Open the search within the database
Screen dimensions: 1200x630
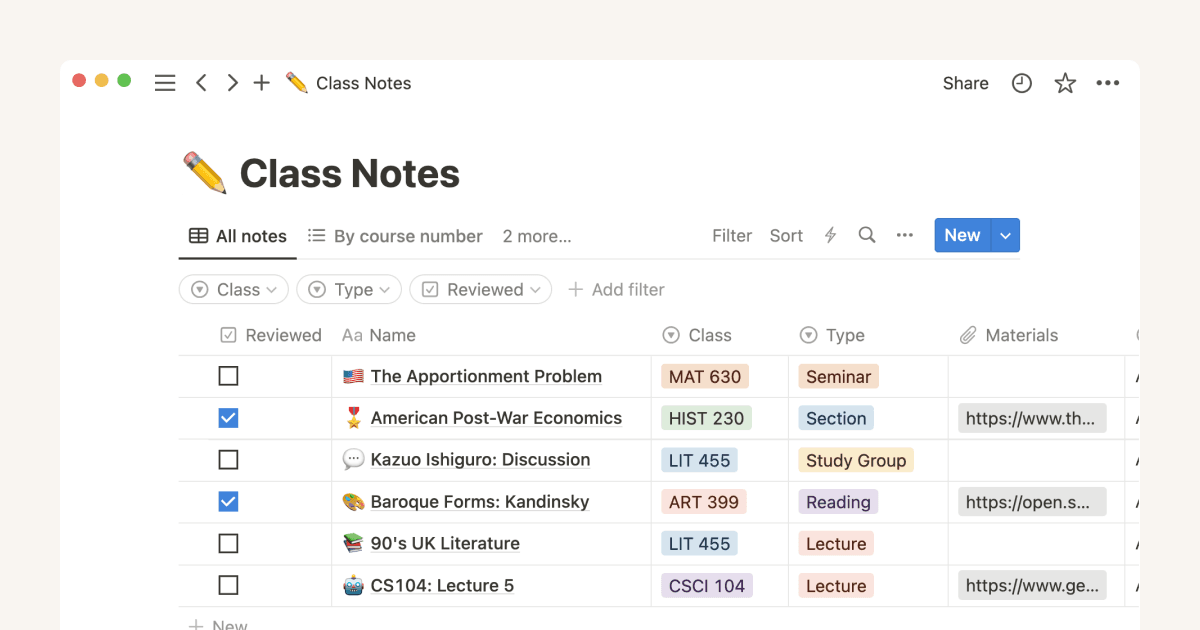click(866, 235)
